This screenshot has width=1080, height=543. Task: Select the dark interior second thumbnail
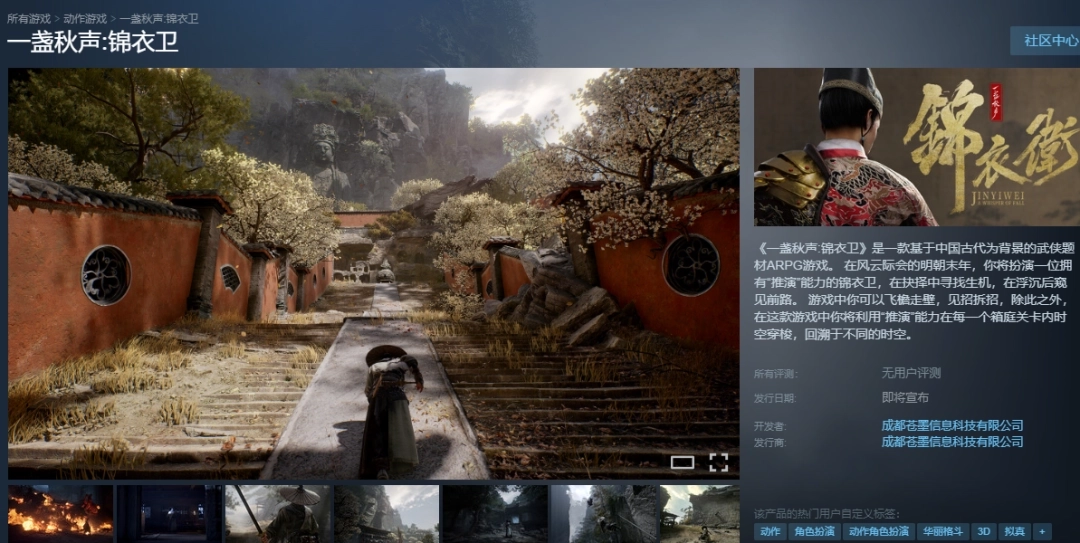[x=168, y=514]
